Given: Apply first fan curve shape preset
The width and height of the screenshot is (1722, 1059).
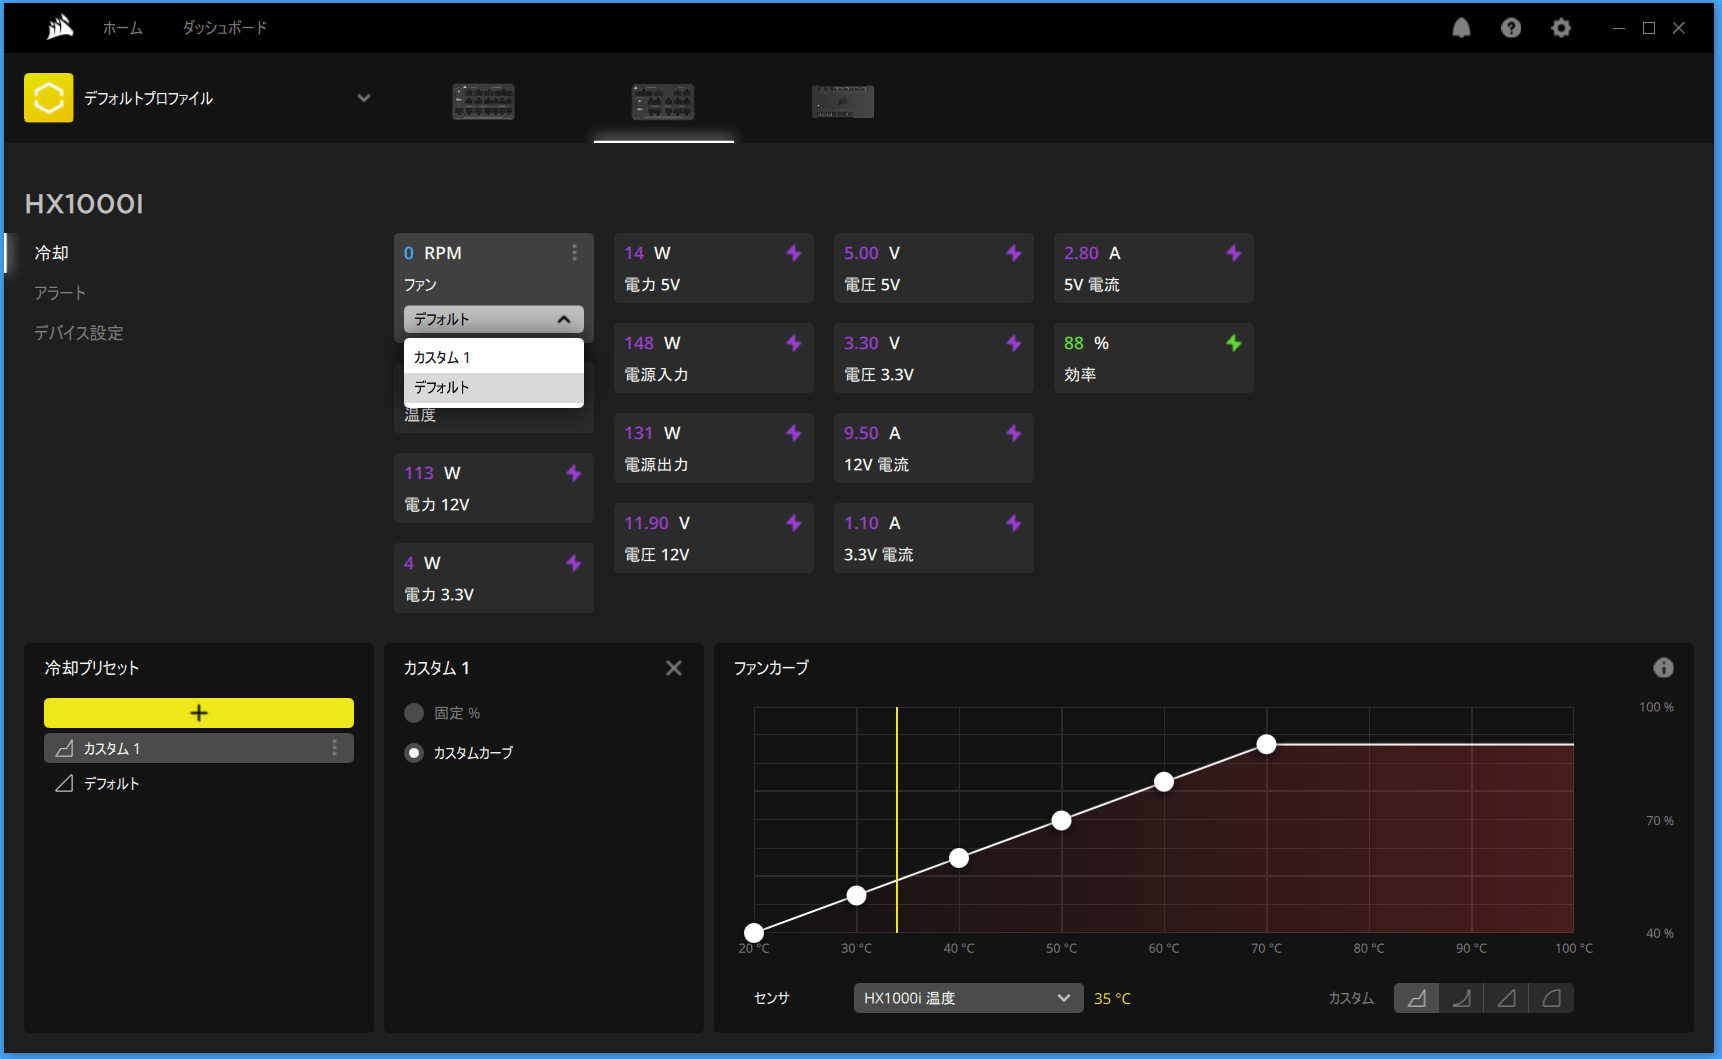Looking at the screenshot, I should click(1416, 998).
